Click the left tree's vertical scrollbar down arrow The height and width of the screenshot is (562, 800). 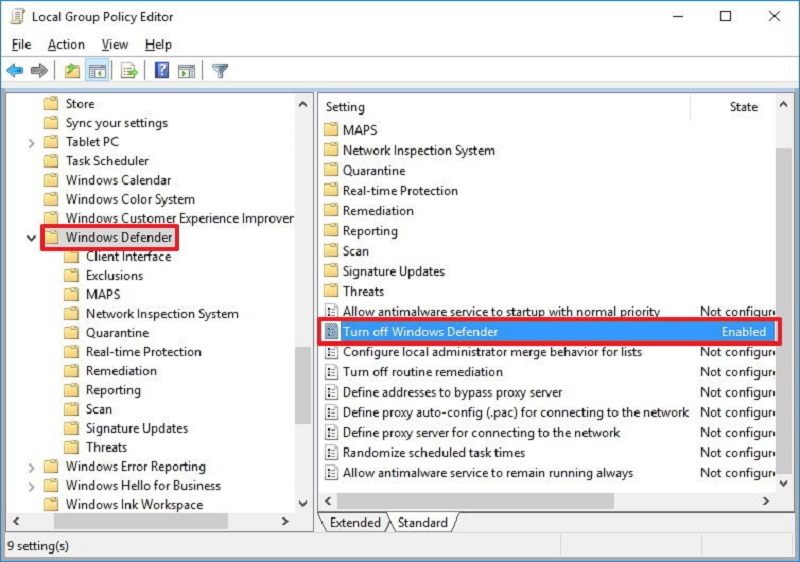click(x=303, y=503)
